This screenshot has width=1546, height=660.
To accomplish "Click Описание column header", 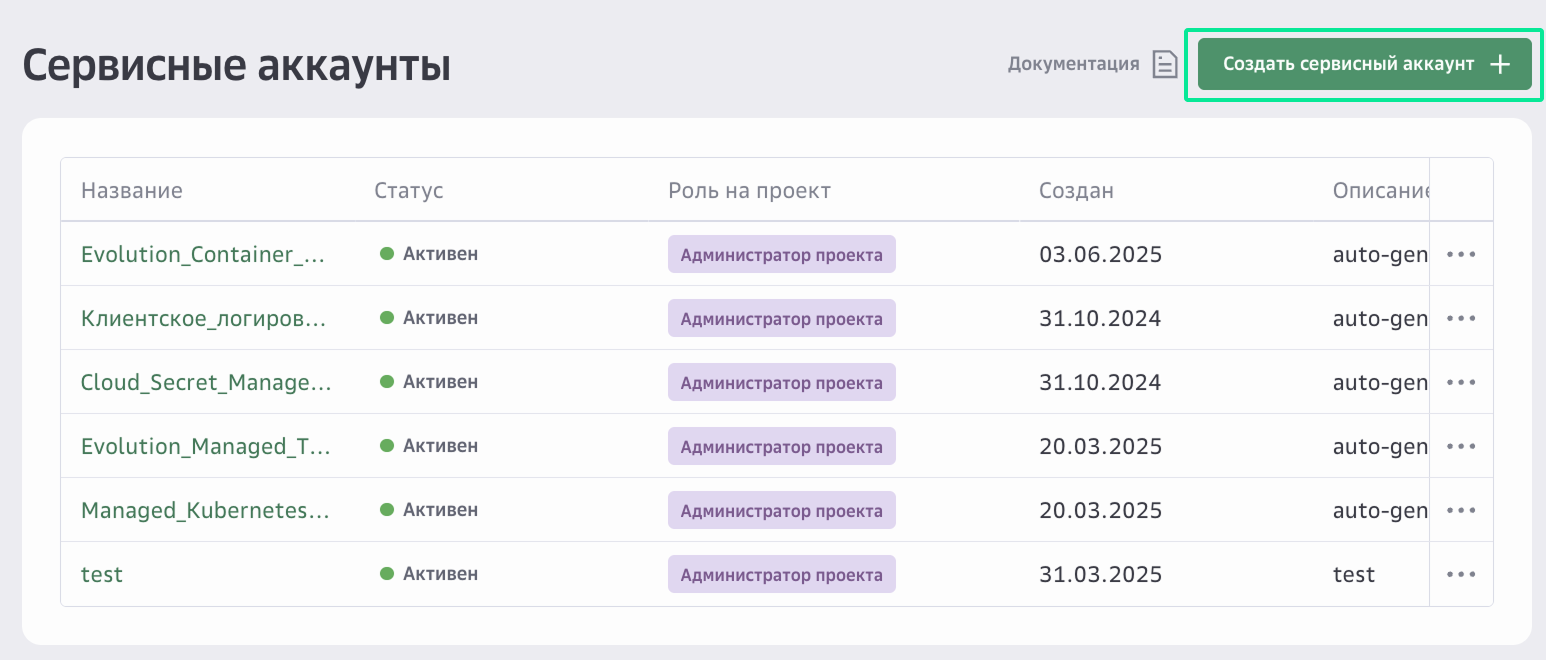I will [x=1379, y=190].
